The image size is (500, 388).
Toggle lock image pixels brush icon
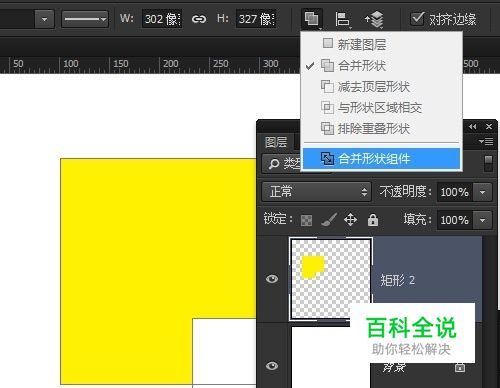click(329, 220)
